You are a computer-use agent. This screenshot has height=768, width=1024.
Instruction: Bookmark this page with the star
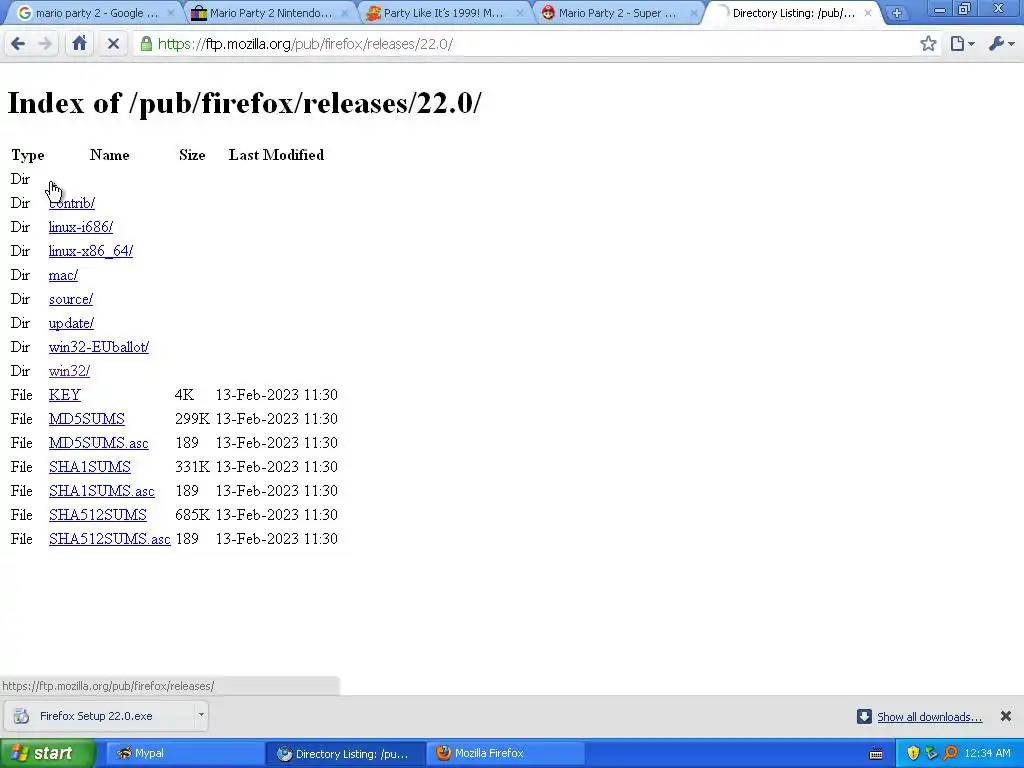928,44
